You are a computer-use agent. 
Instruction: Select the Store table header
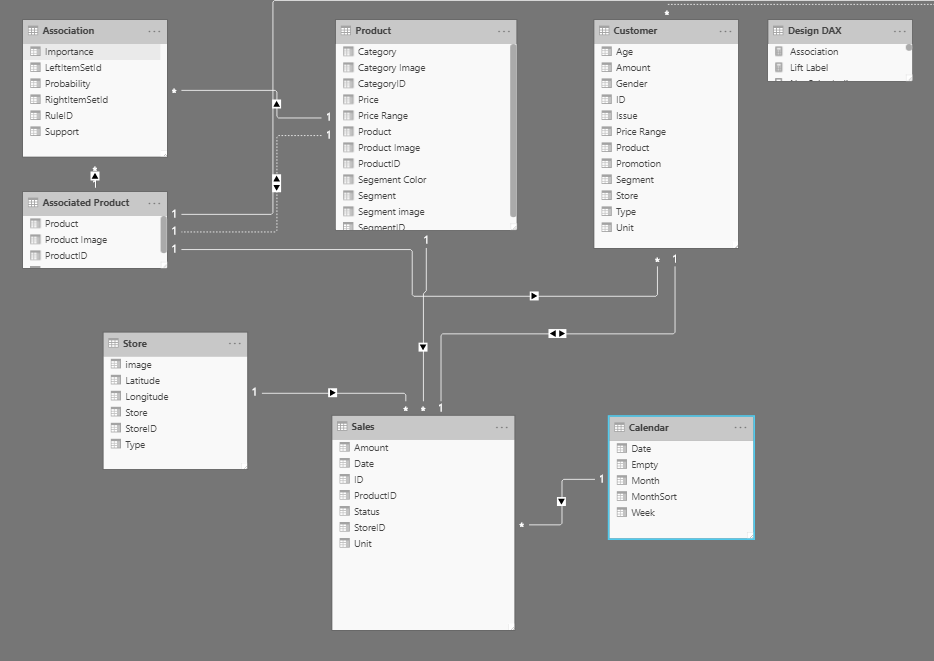click(135, 343)
